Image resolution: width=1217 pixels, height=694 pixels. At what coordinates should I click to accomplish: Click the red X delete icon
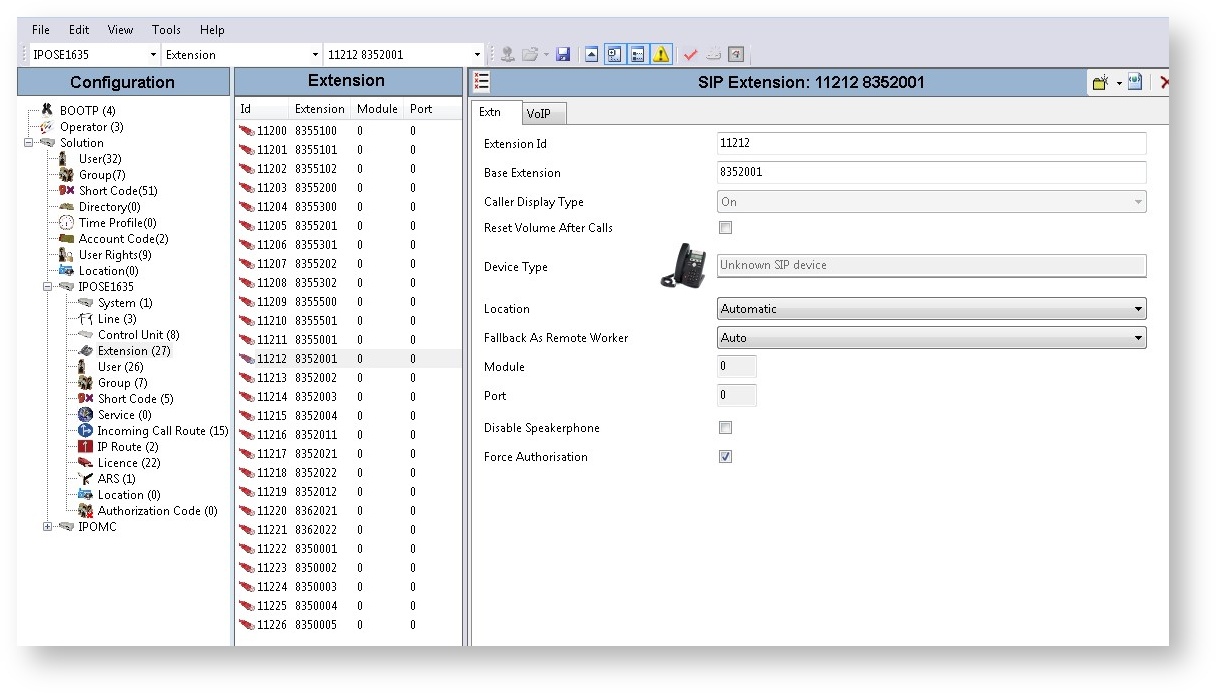click(x=1163, y=83)
